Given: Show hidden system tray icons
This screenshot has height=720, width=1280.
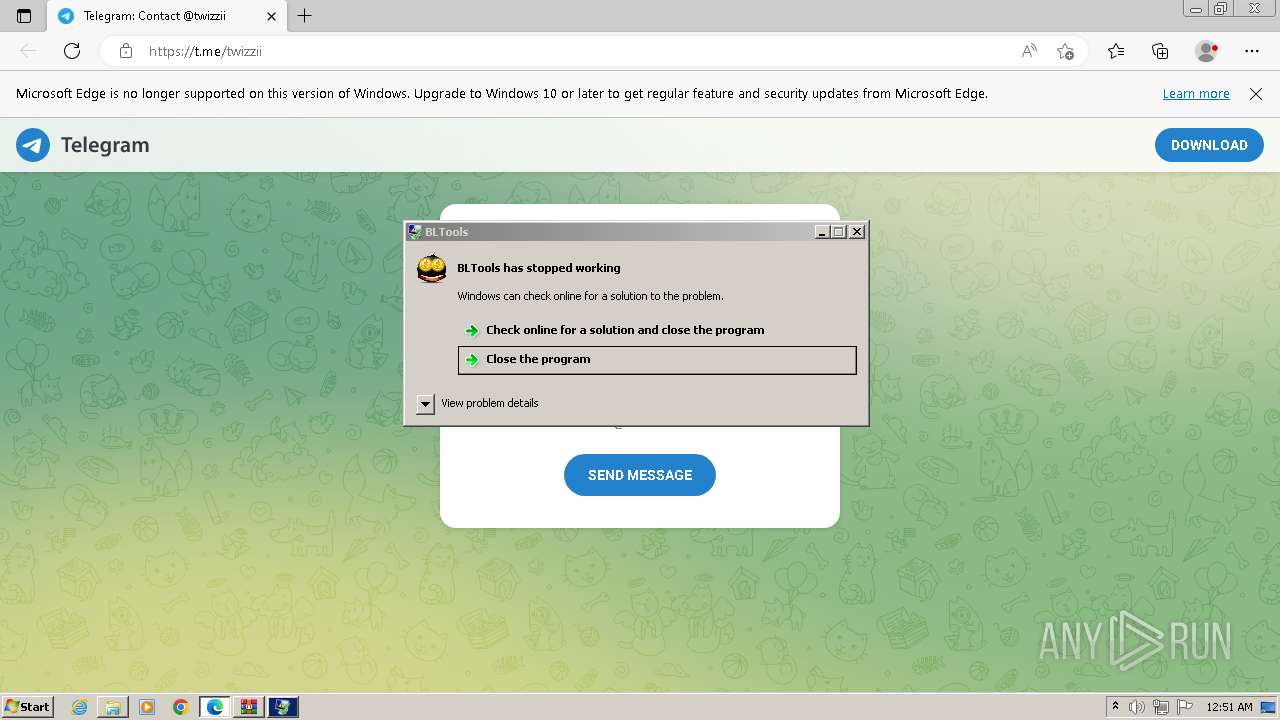Looking at the screenshot, I should coord(1115,707).
